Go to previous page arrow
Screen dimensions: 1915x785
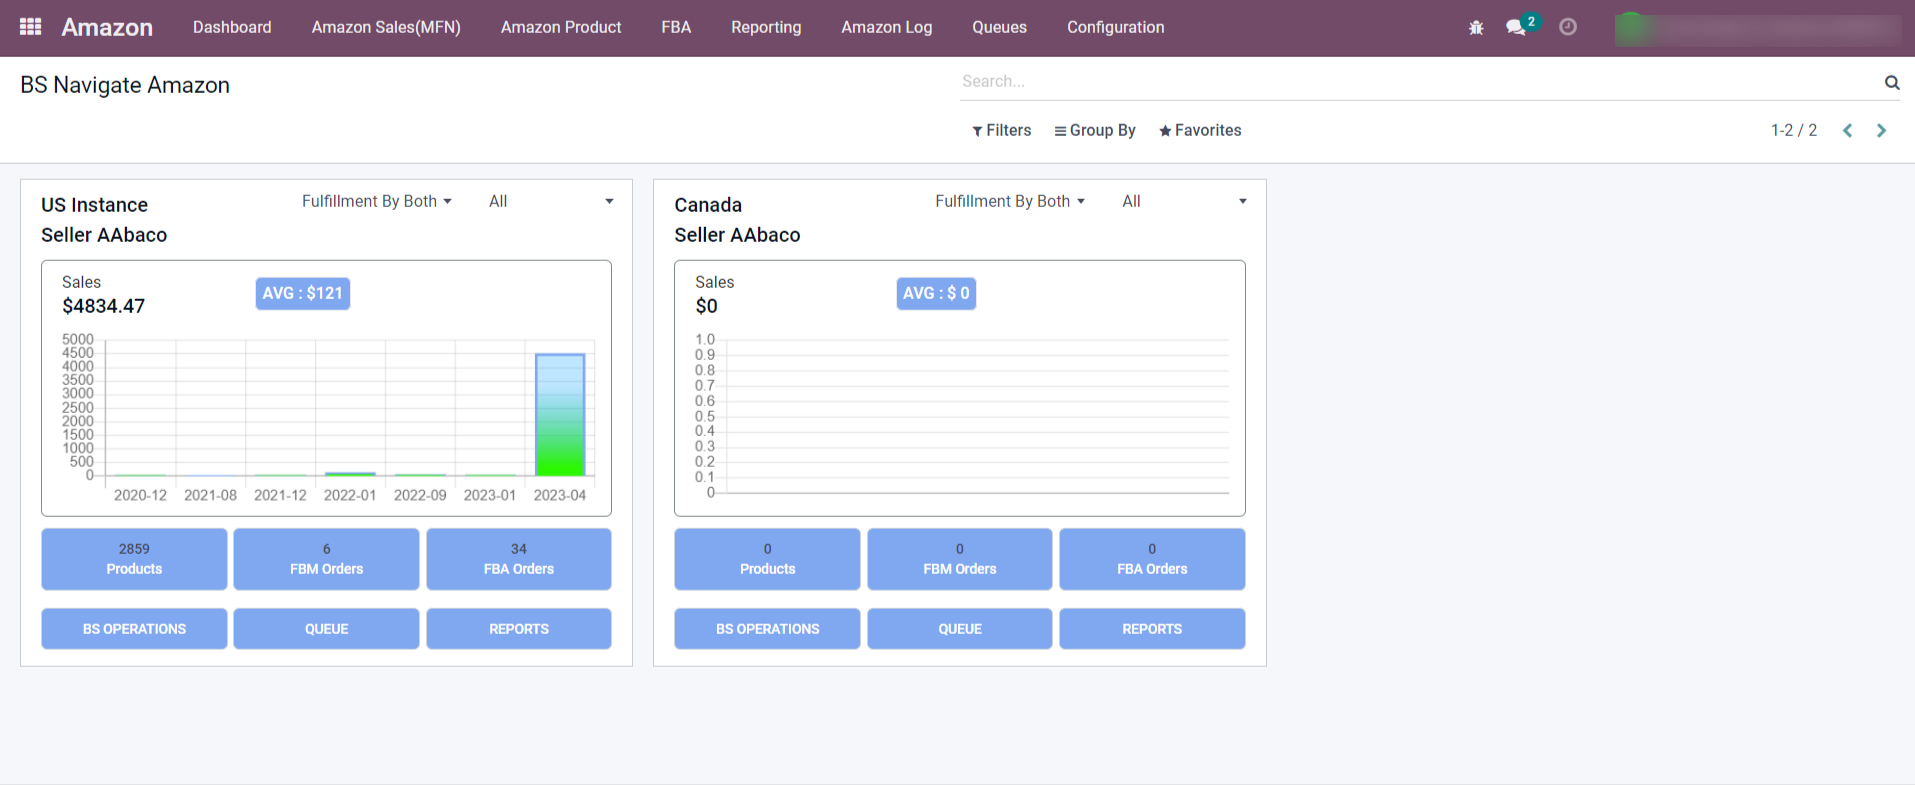coord(1848,131)
